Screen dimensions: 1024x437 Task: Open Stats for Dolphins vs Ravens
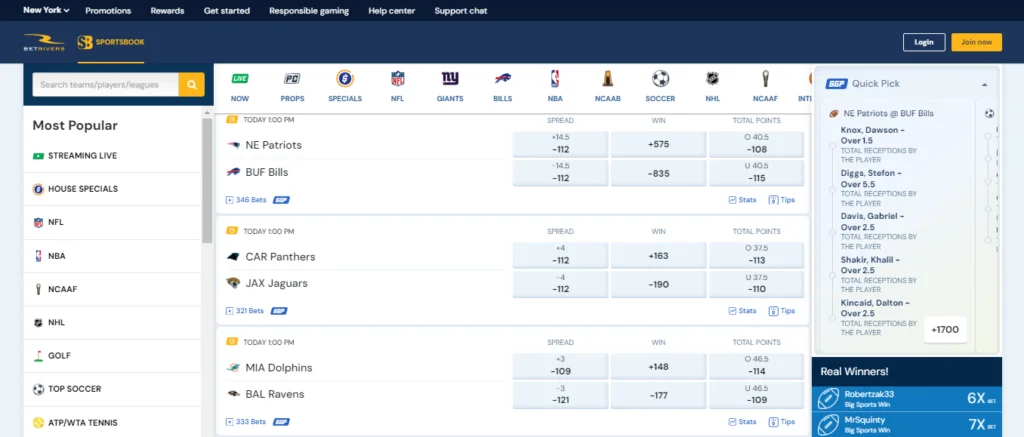click(742, 422)
